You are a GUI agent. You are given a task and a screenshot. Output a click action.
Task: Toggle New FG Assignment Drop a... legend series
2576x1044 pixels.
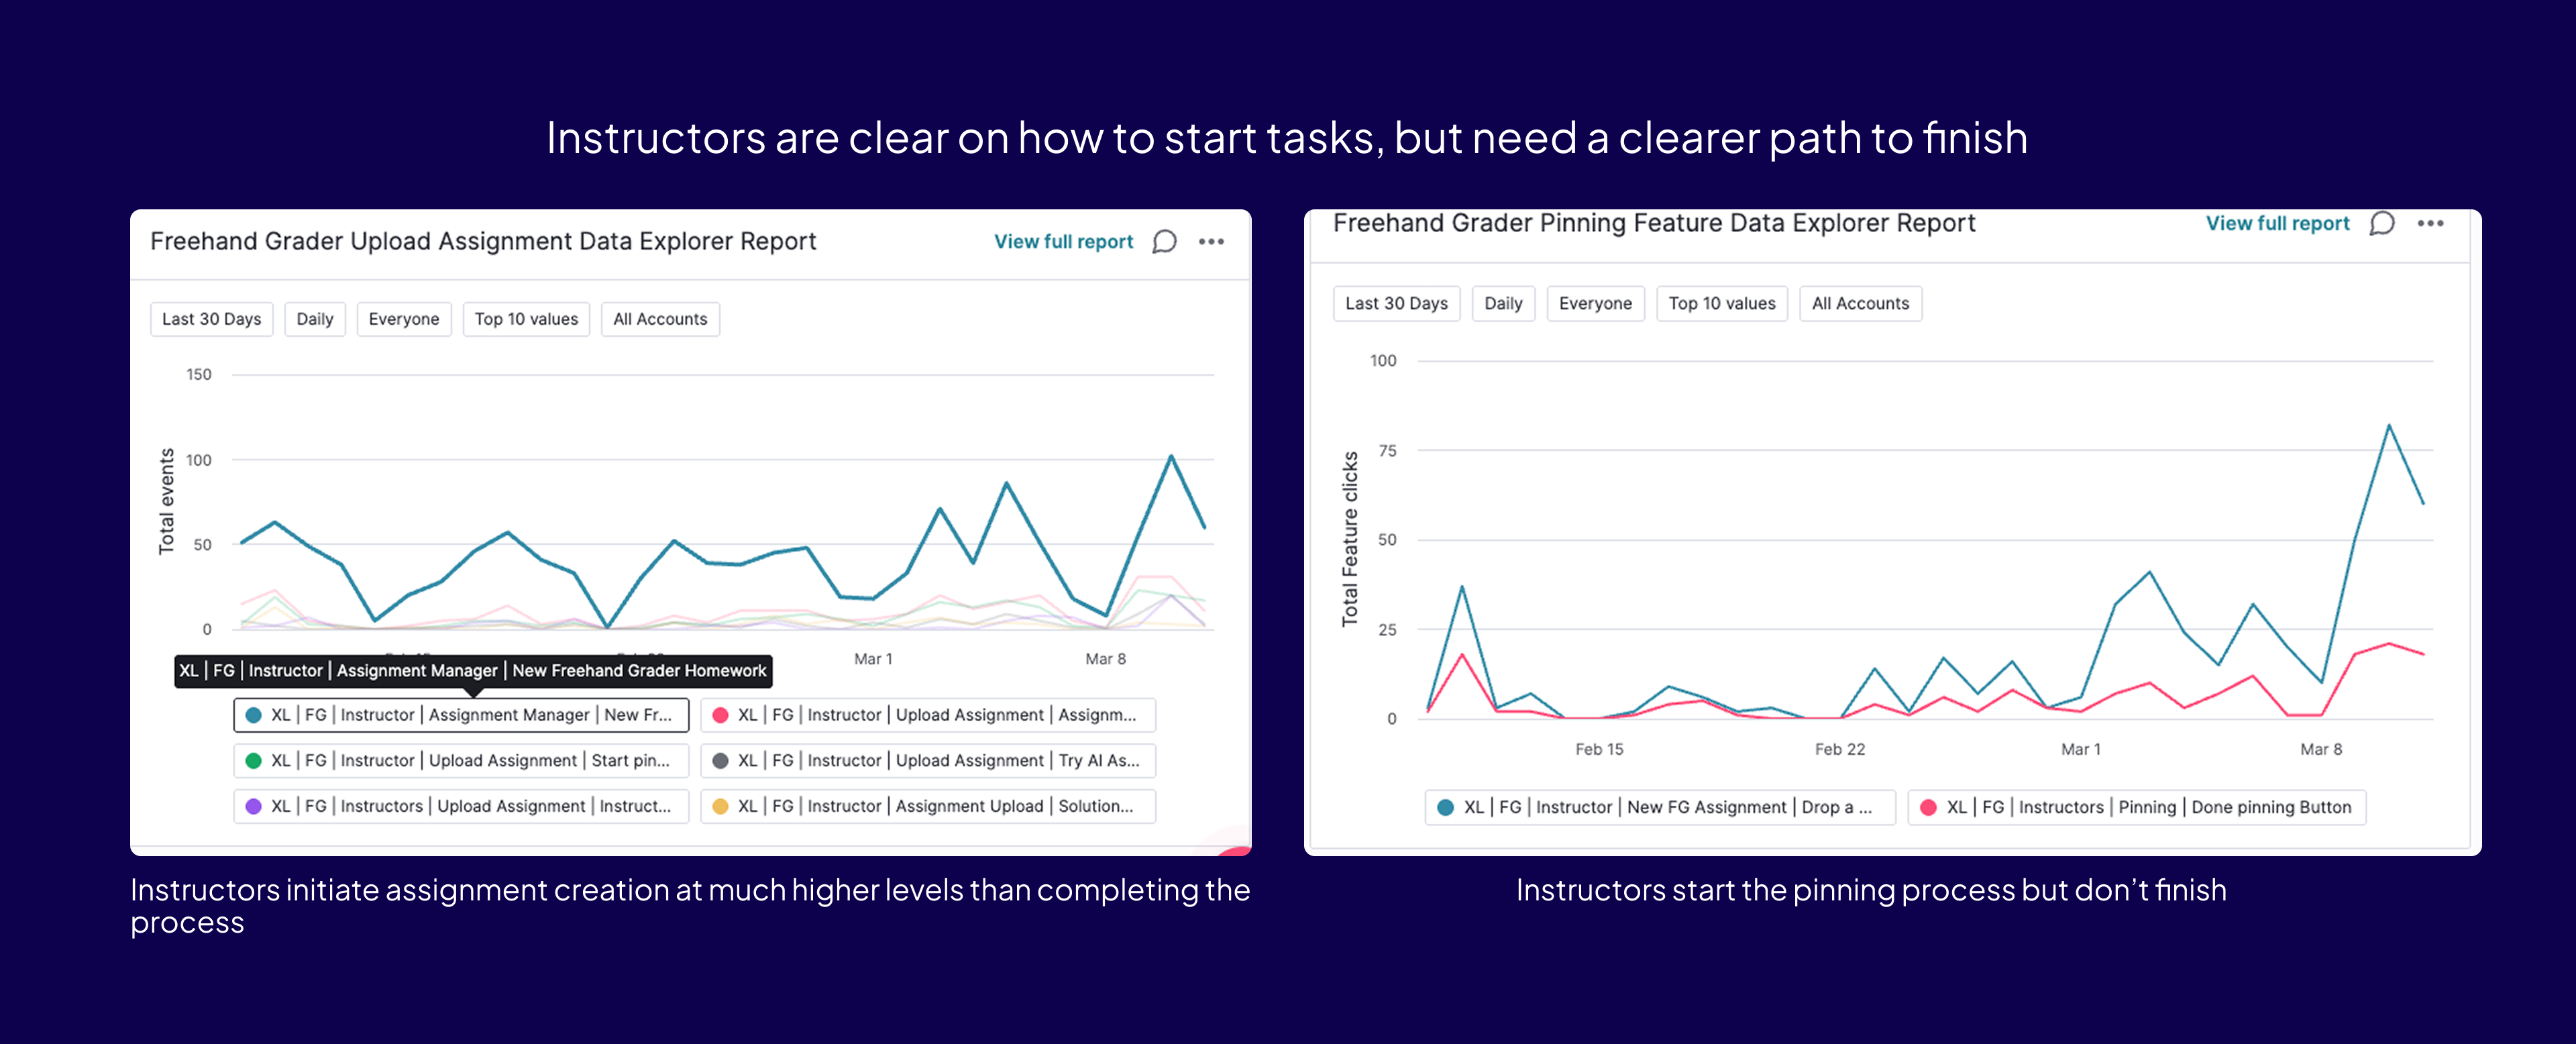pyautogui.click(x=1660, y=808)
